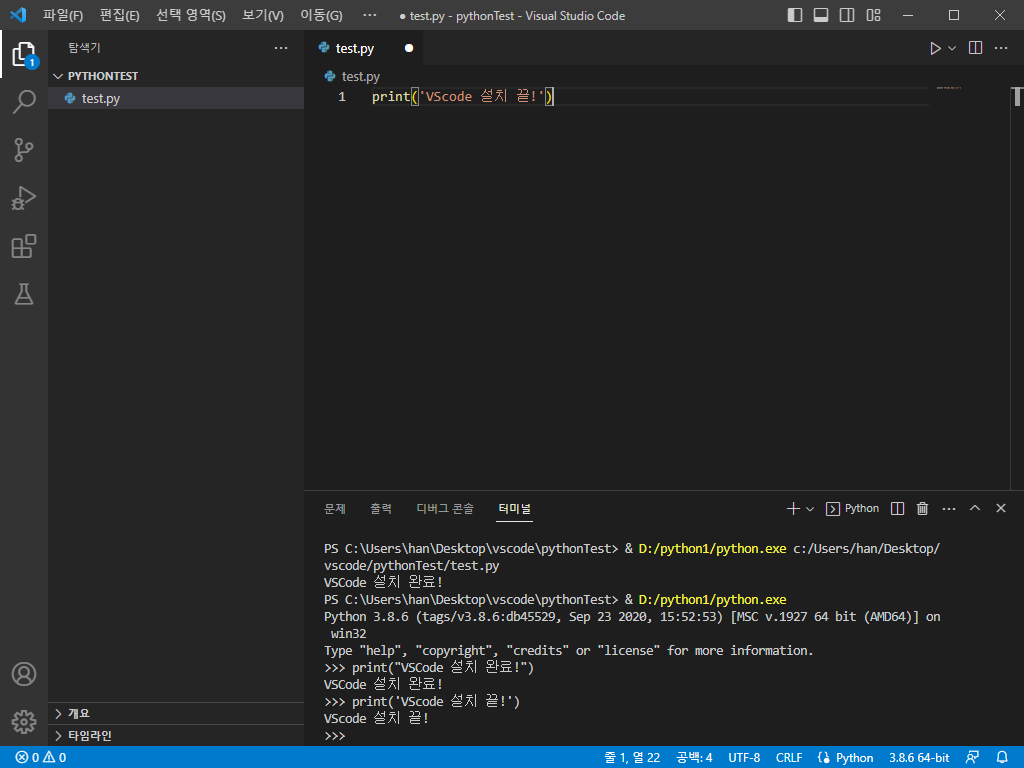Screen dimensions: 1024x768
Task: Click the terminal prompt area
Action: click(x=335, y=735)
